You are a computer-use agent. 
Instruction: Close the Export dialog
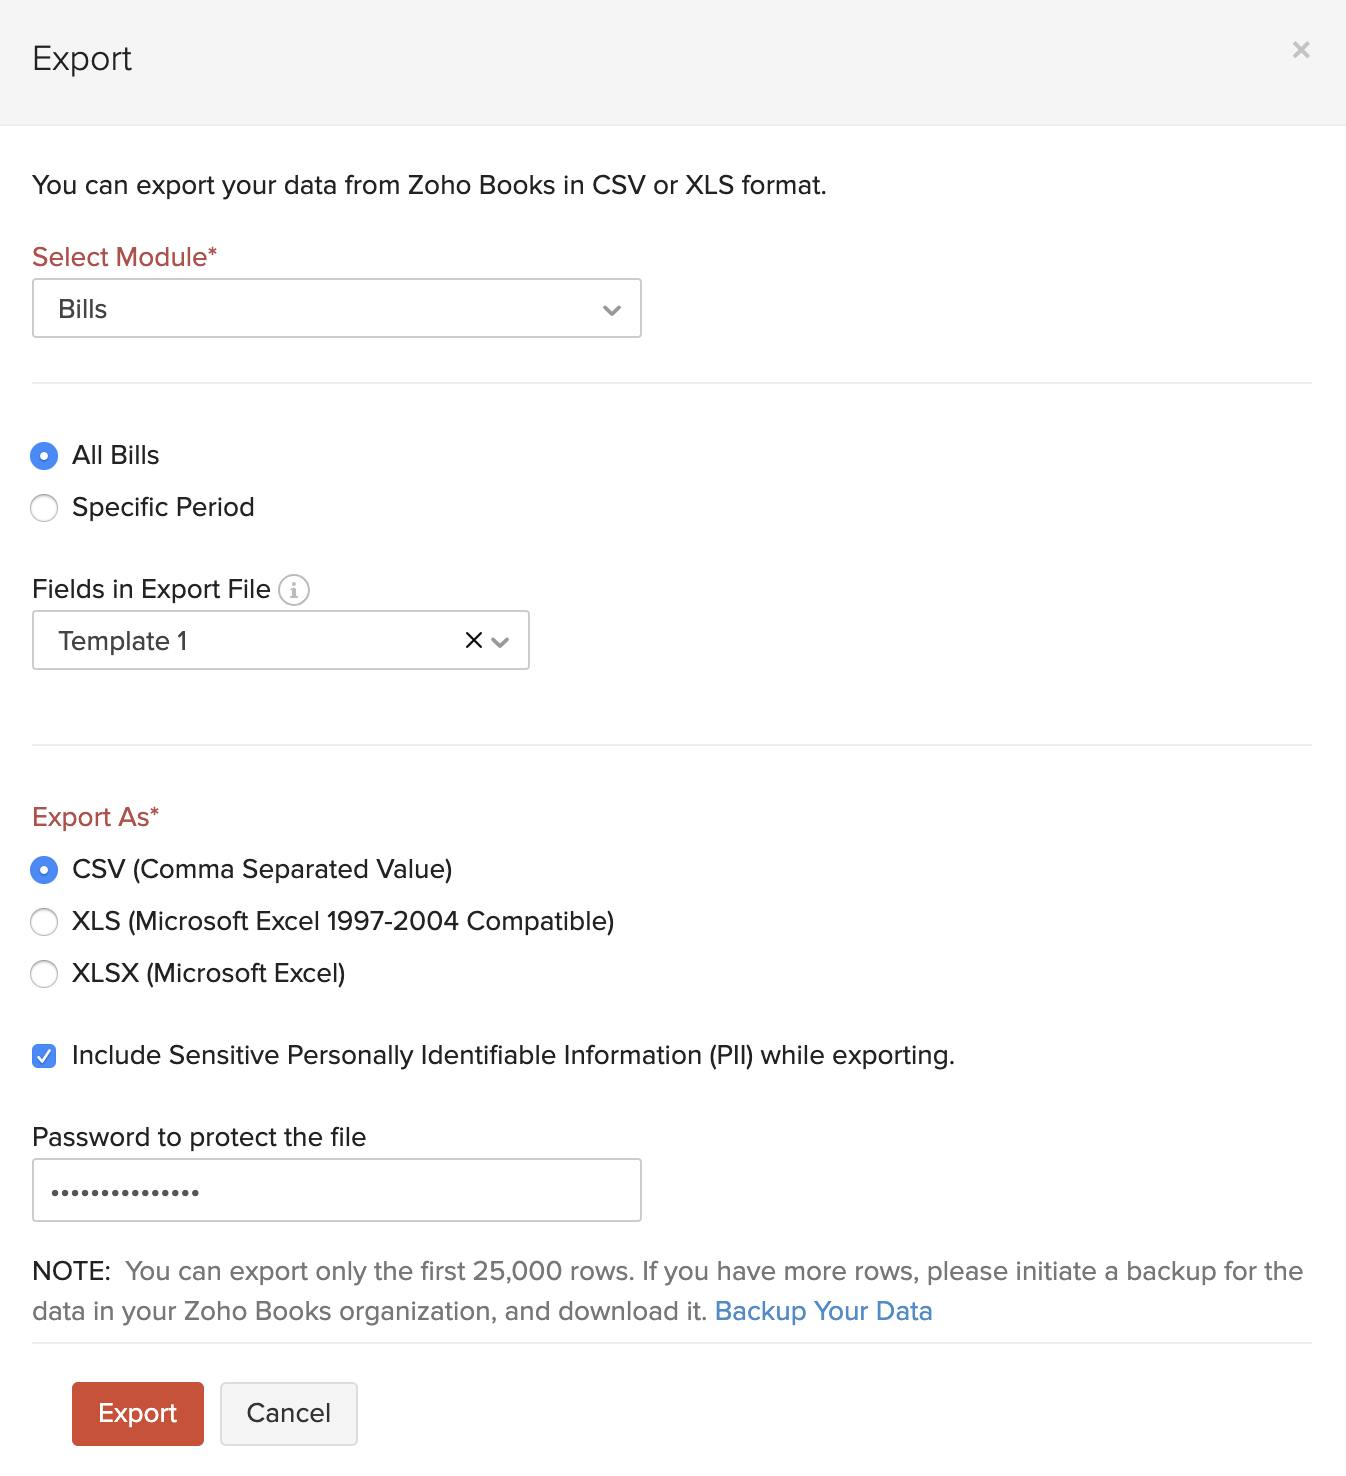pyautogui.click(x=1300, y=49)
